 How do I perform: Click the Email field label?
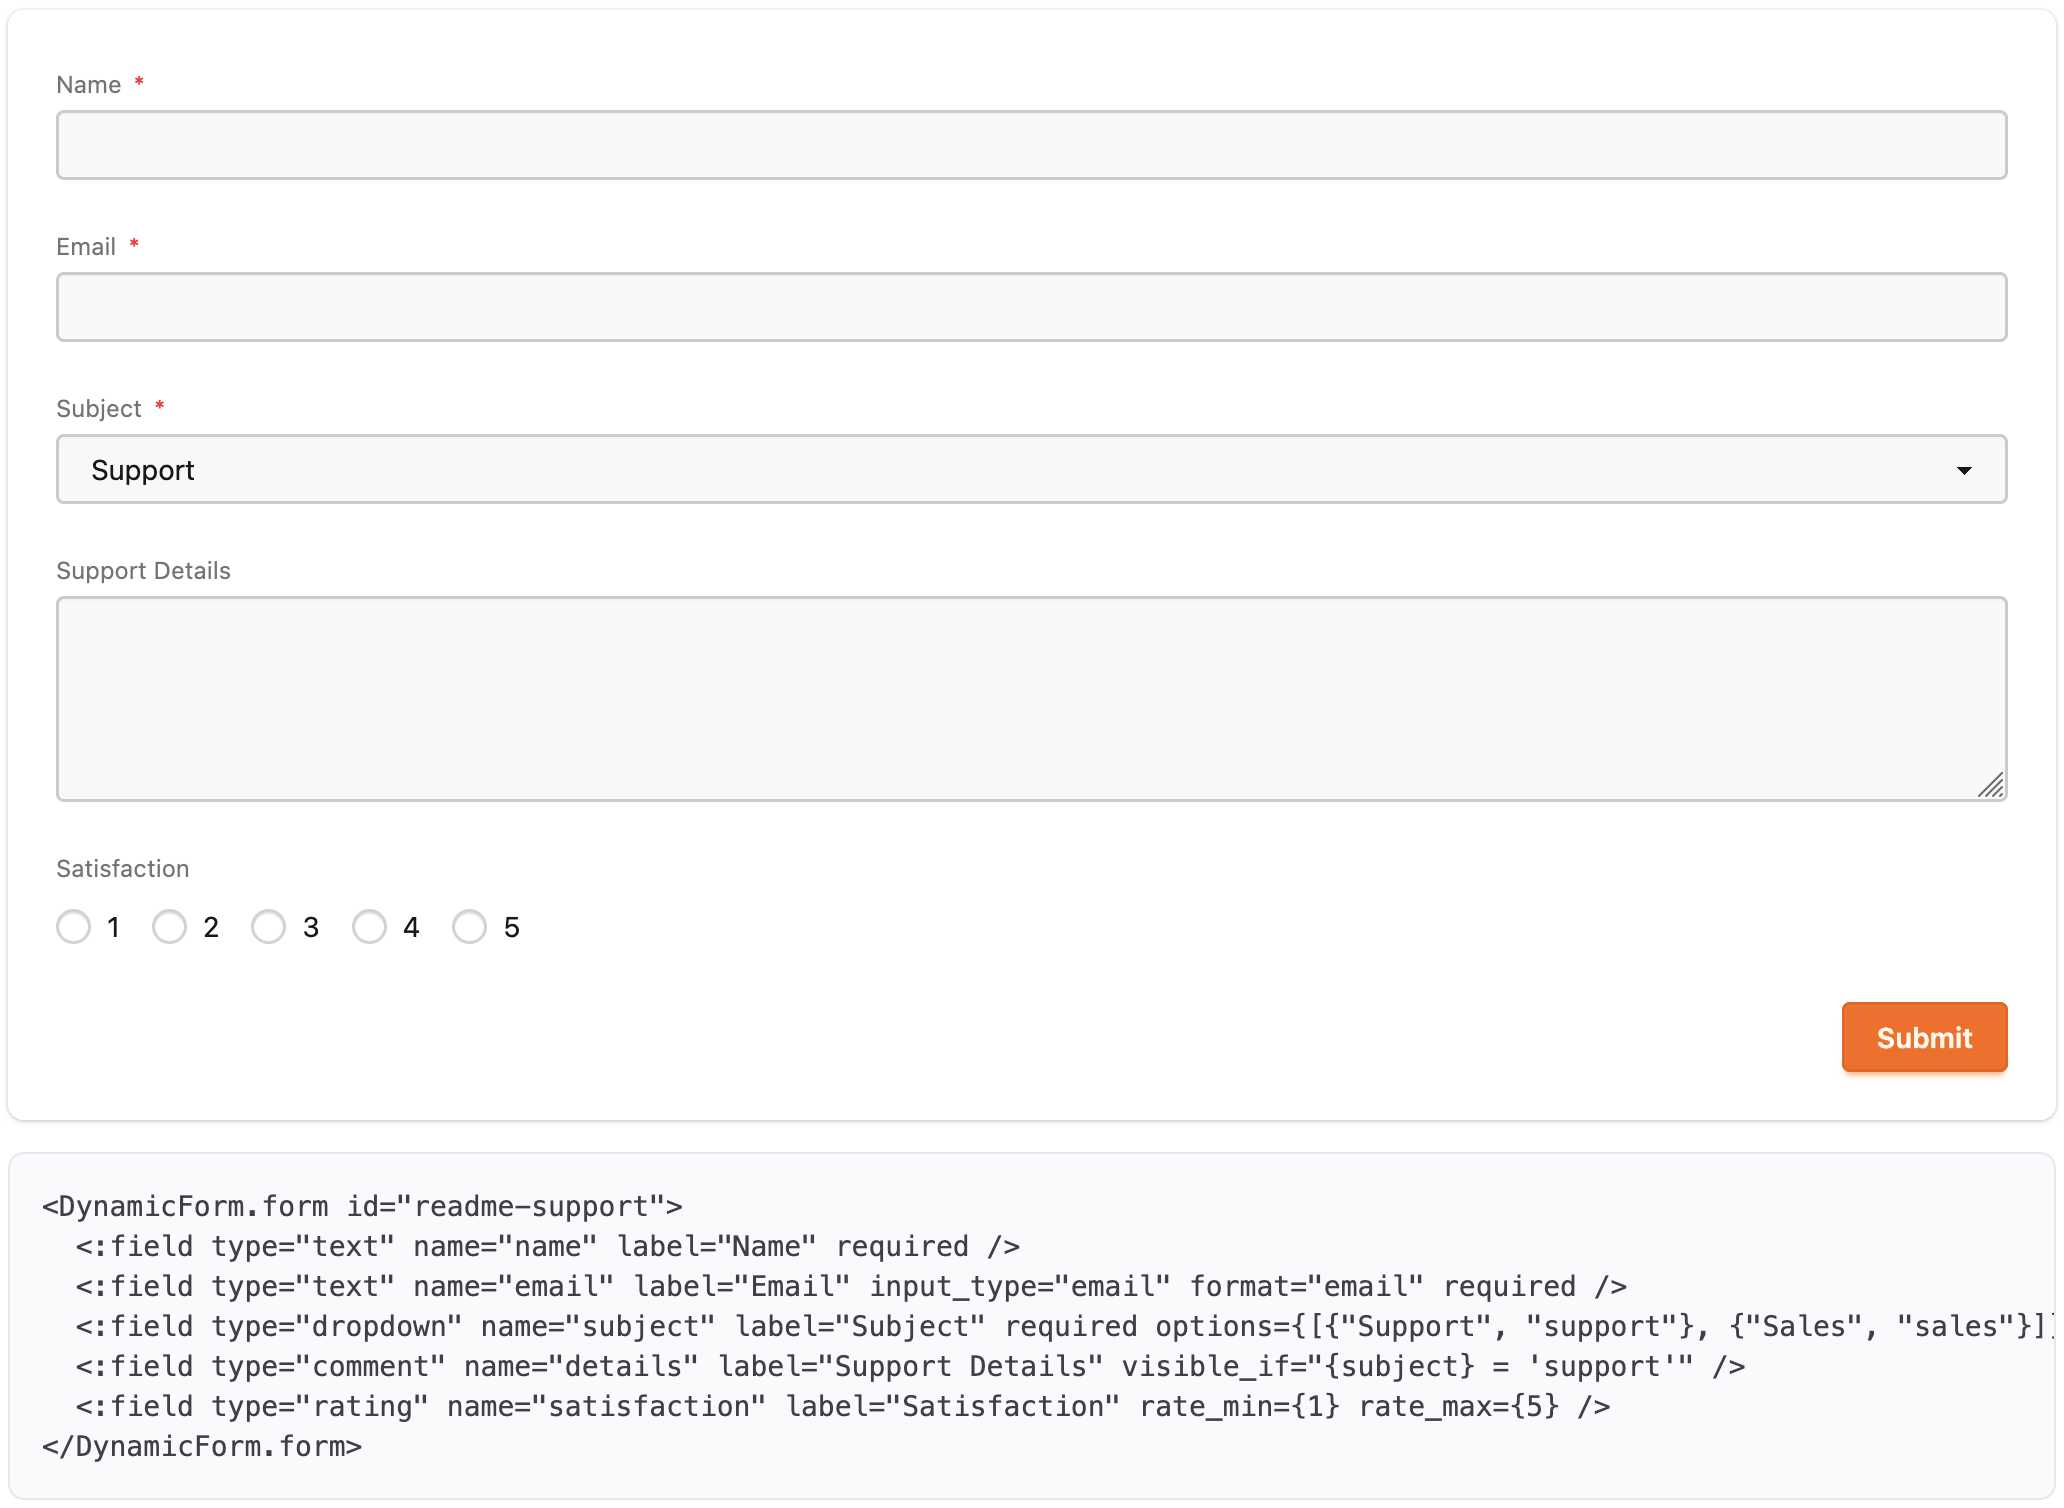point(86,247)
